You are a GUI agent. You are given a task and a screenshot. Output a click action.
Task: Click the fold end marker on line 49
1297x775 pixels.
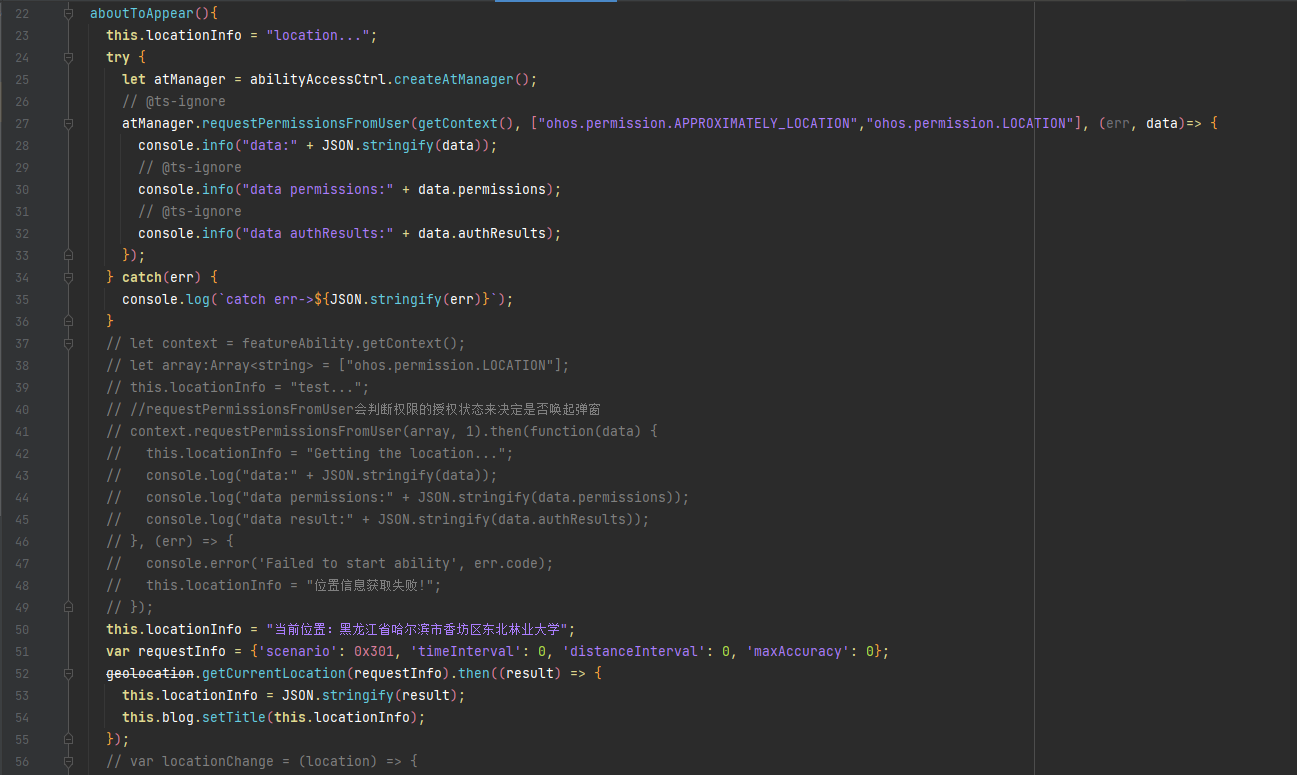[69, 607]
